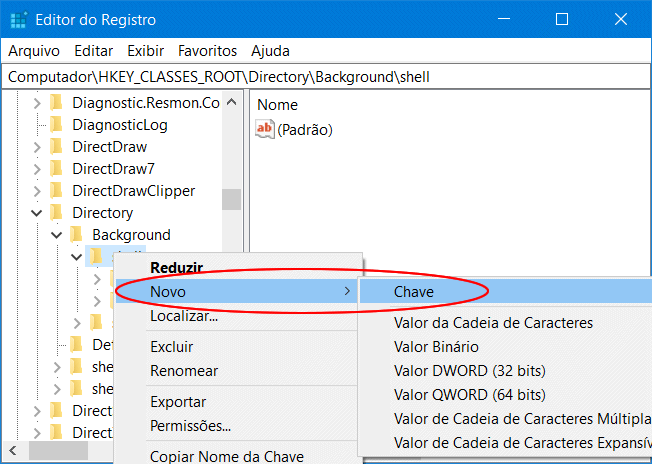Collapse the Background tree node

[57, 235]
